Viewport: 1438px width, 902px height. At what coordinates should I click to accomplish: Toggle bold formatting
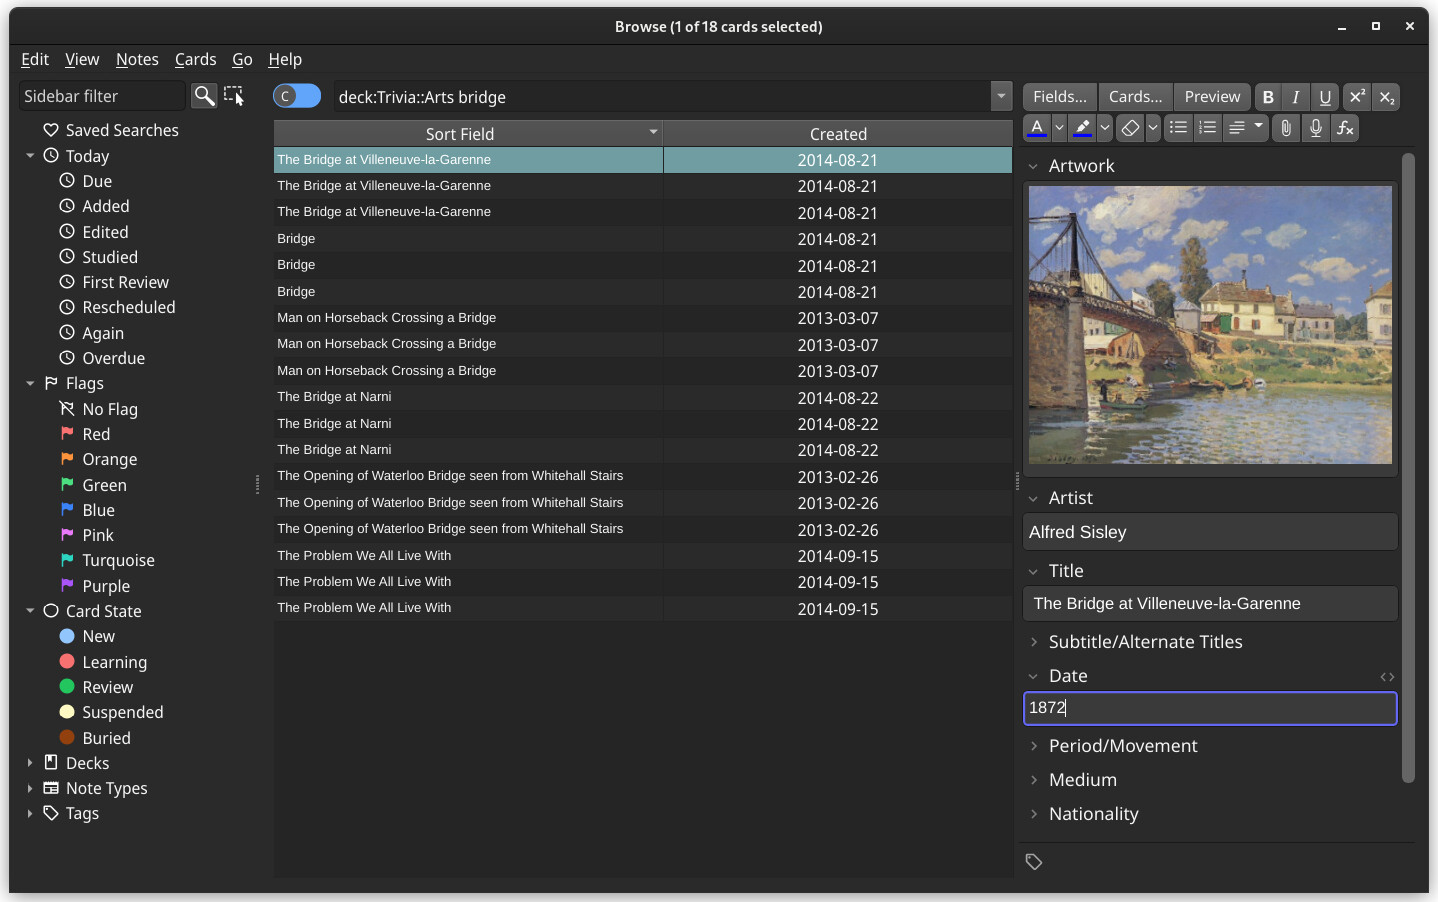click(x=1268, y=97)
